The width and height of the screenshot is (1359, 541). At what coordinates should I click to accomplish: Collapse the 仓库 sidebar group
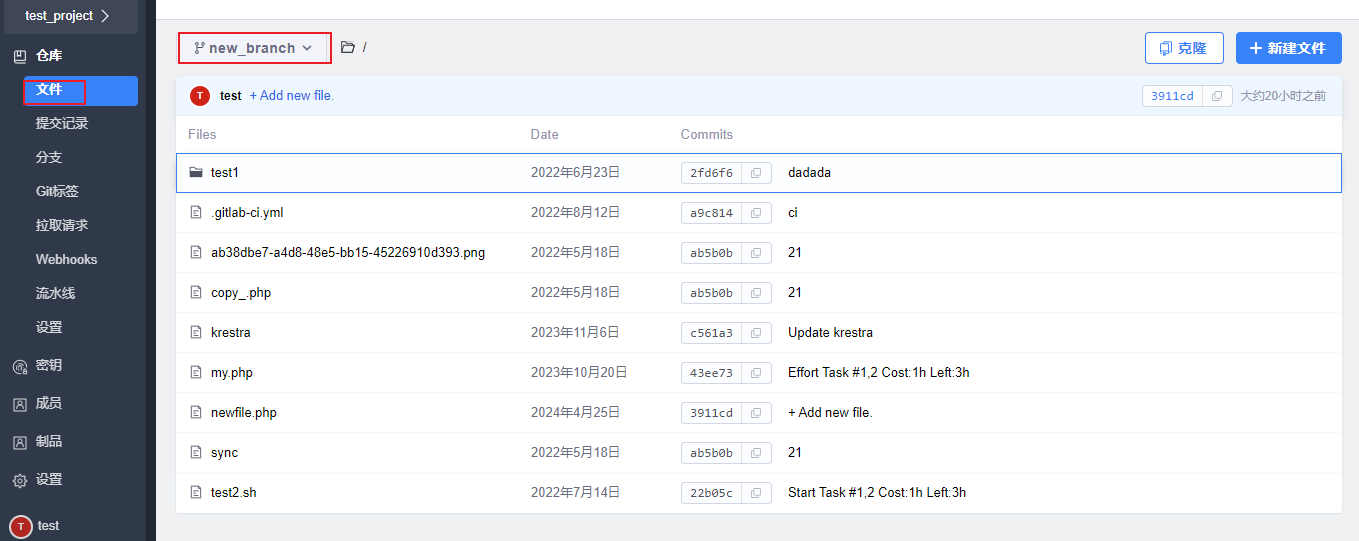[48, 56]
